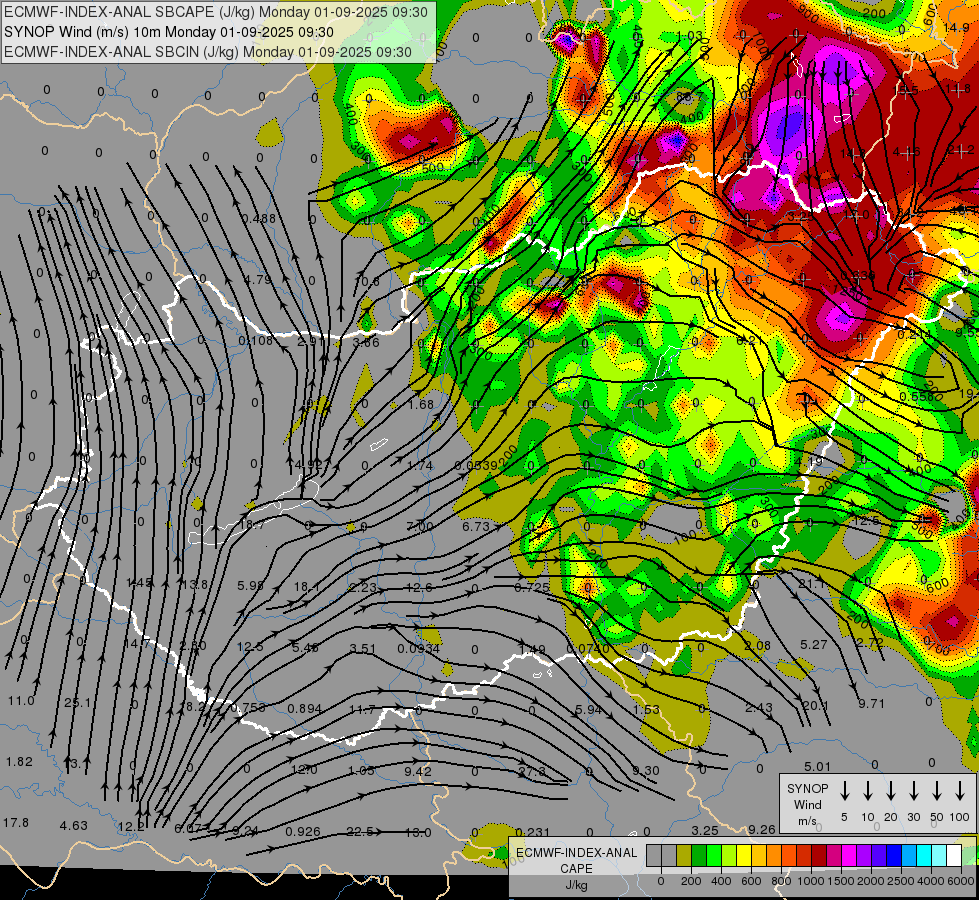Click the 0.231 map value

tap(533, 832)
